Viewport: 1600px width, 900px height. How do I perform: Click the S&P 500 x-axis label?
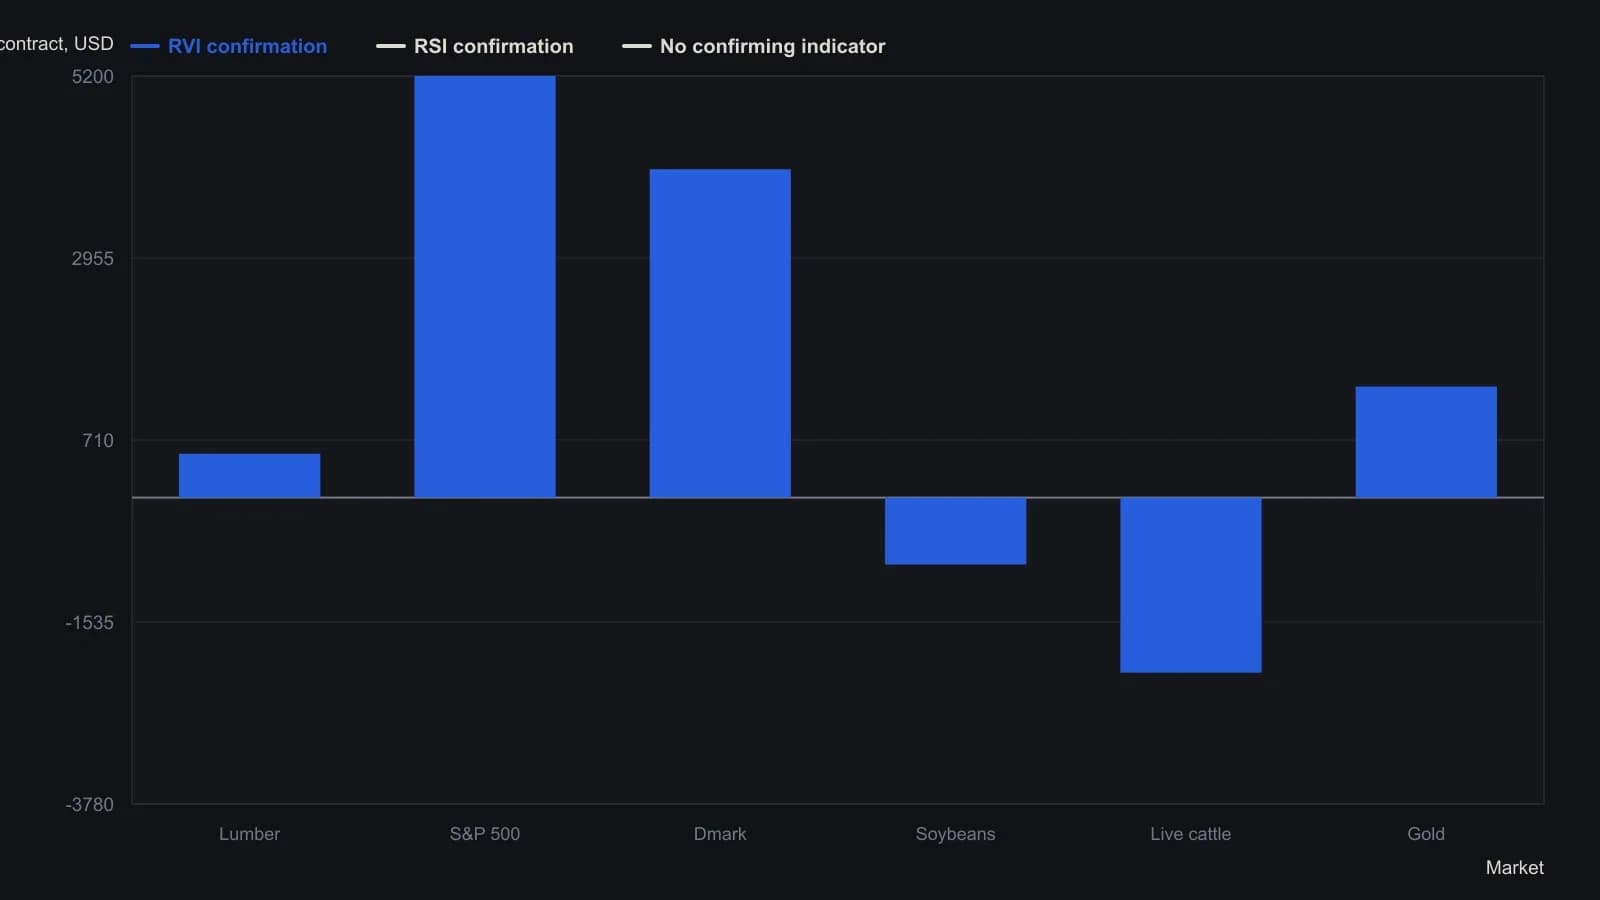click(485, 834)
